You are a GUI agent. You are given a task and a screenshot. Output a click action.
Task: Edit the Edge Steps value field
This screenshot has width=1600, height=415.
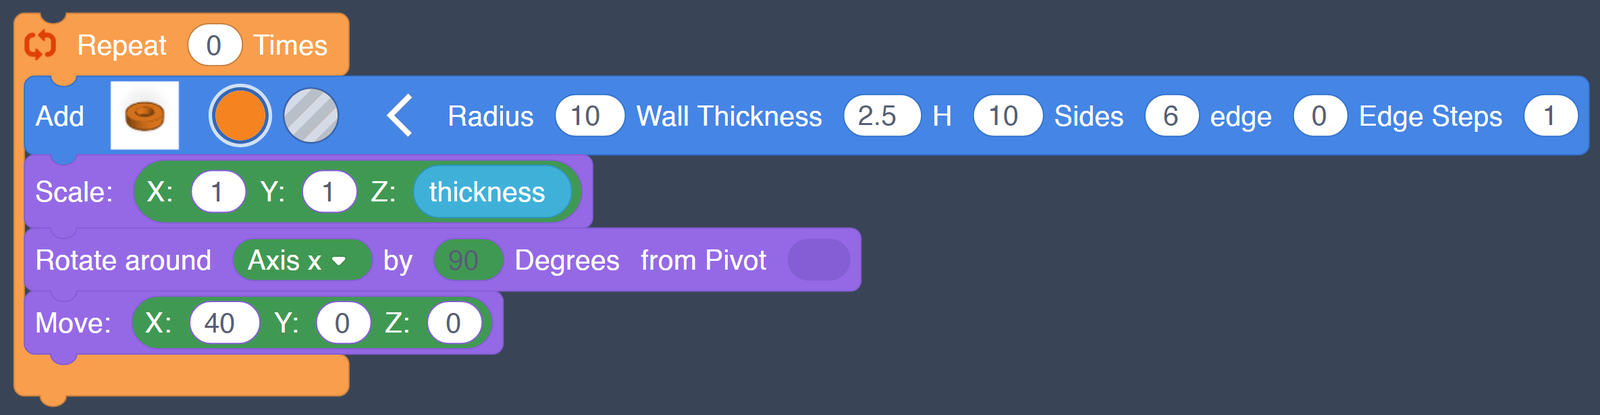pos(1549,116)
